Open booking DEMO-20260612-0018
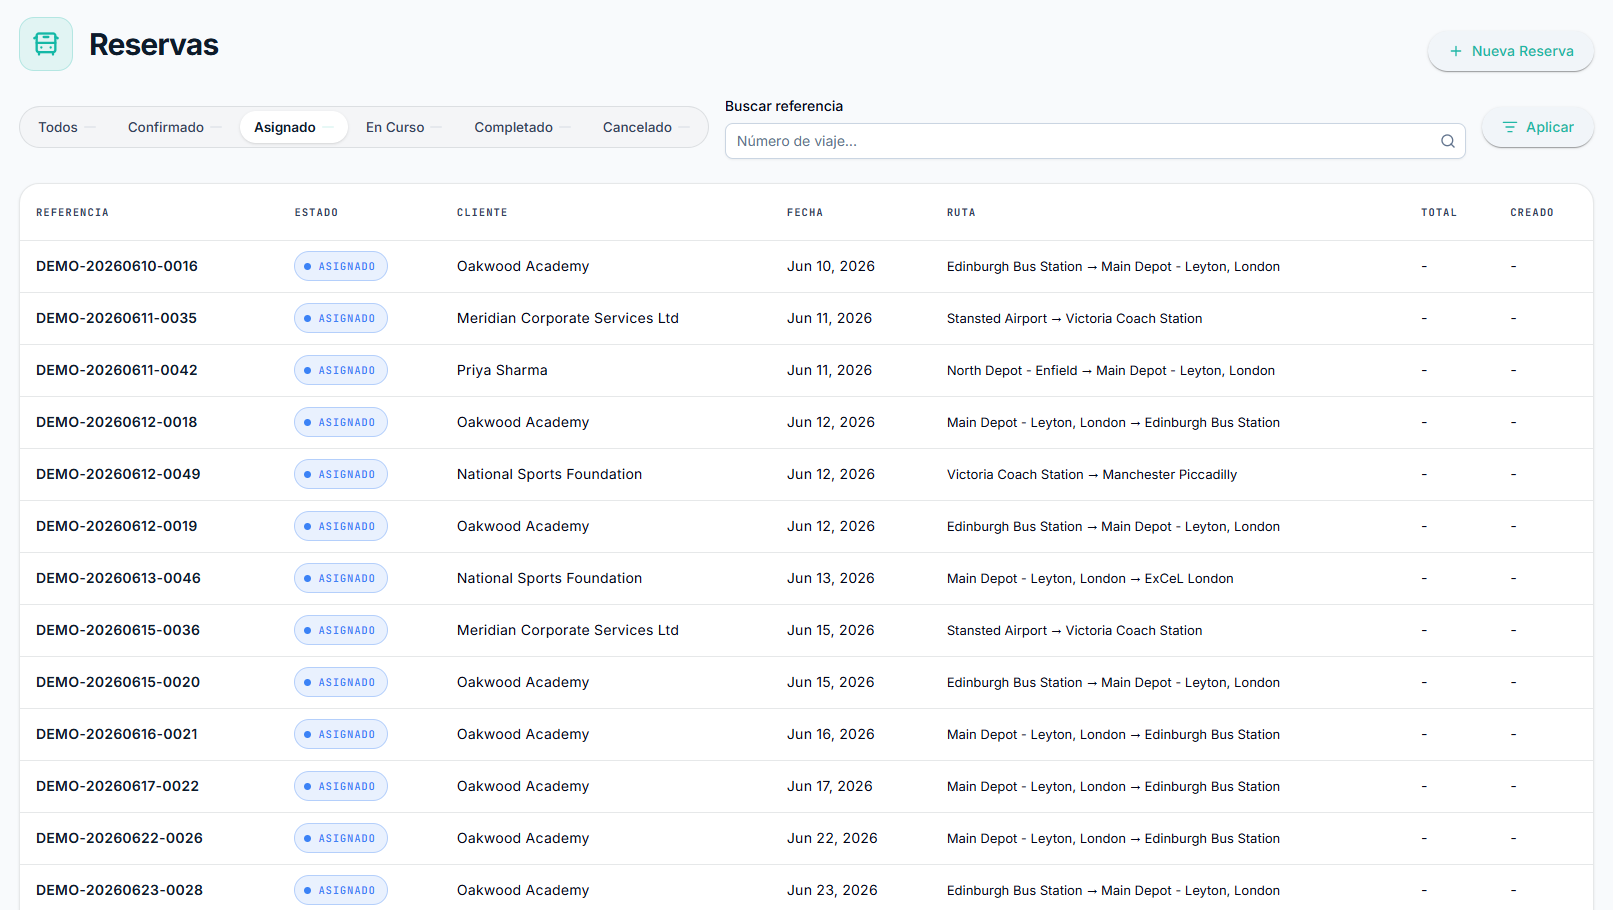1613x910 pixels. tap(117, 422)
